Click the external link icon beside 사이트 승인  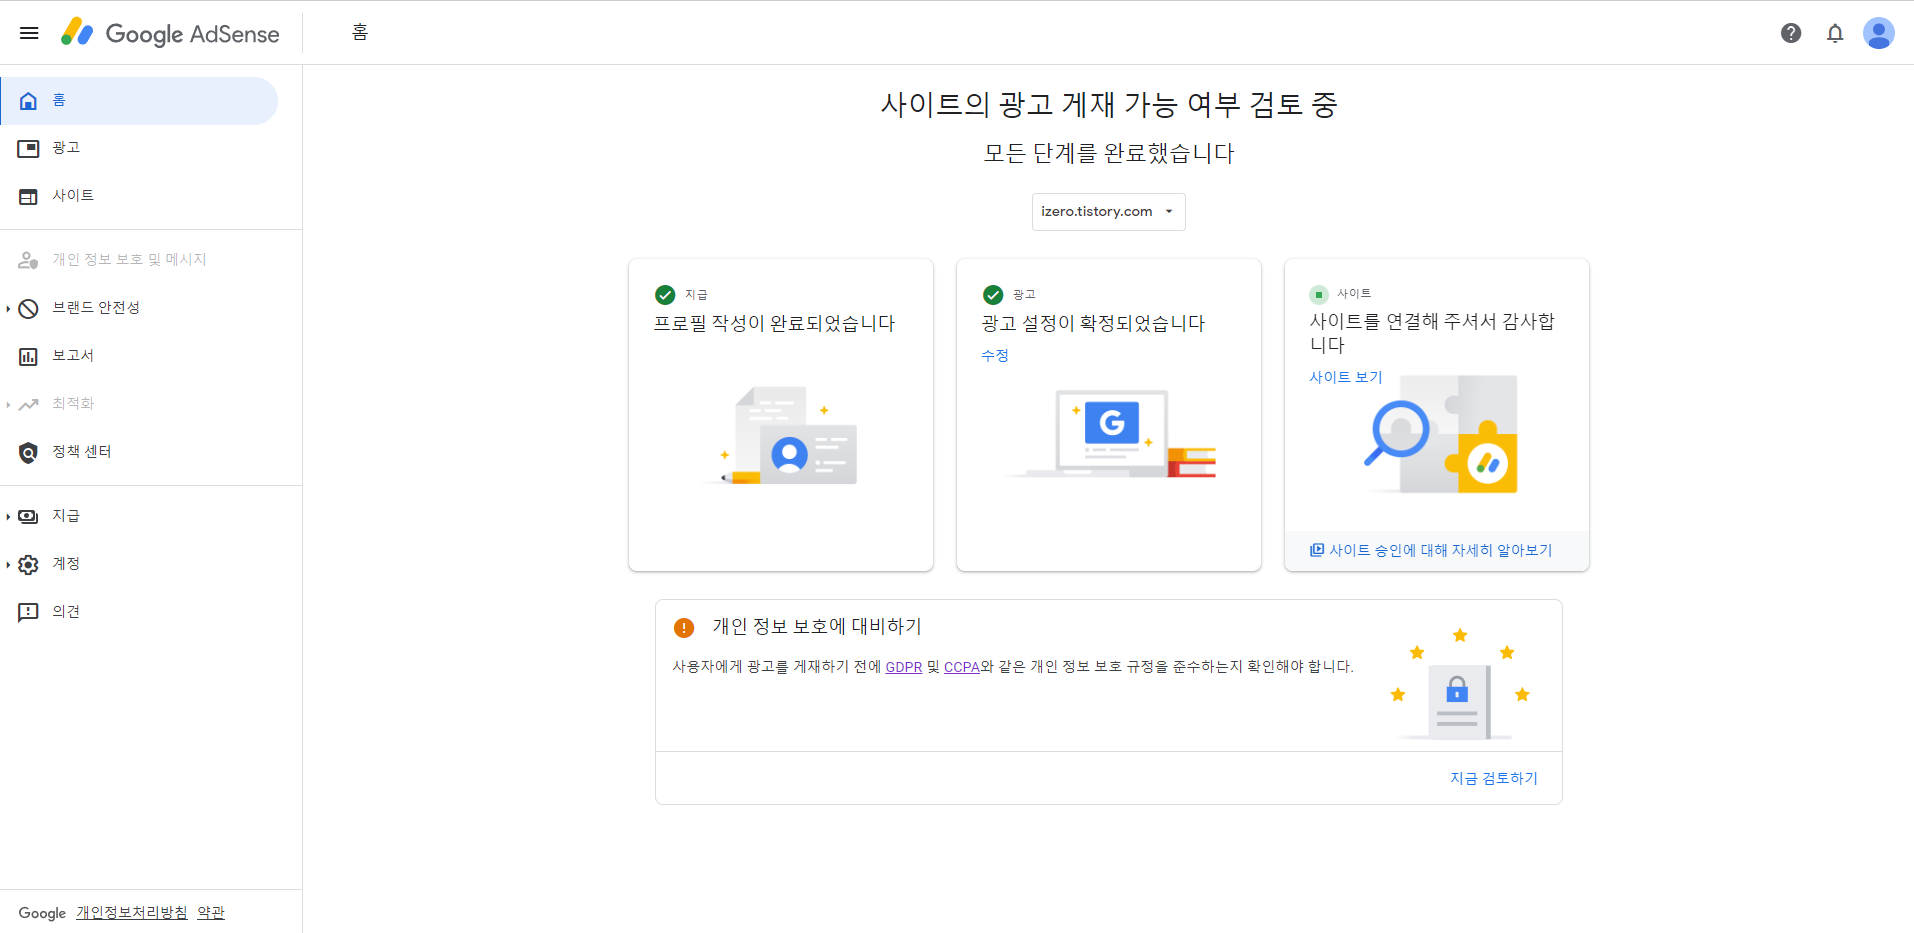1317,550
